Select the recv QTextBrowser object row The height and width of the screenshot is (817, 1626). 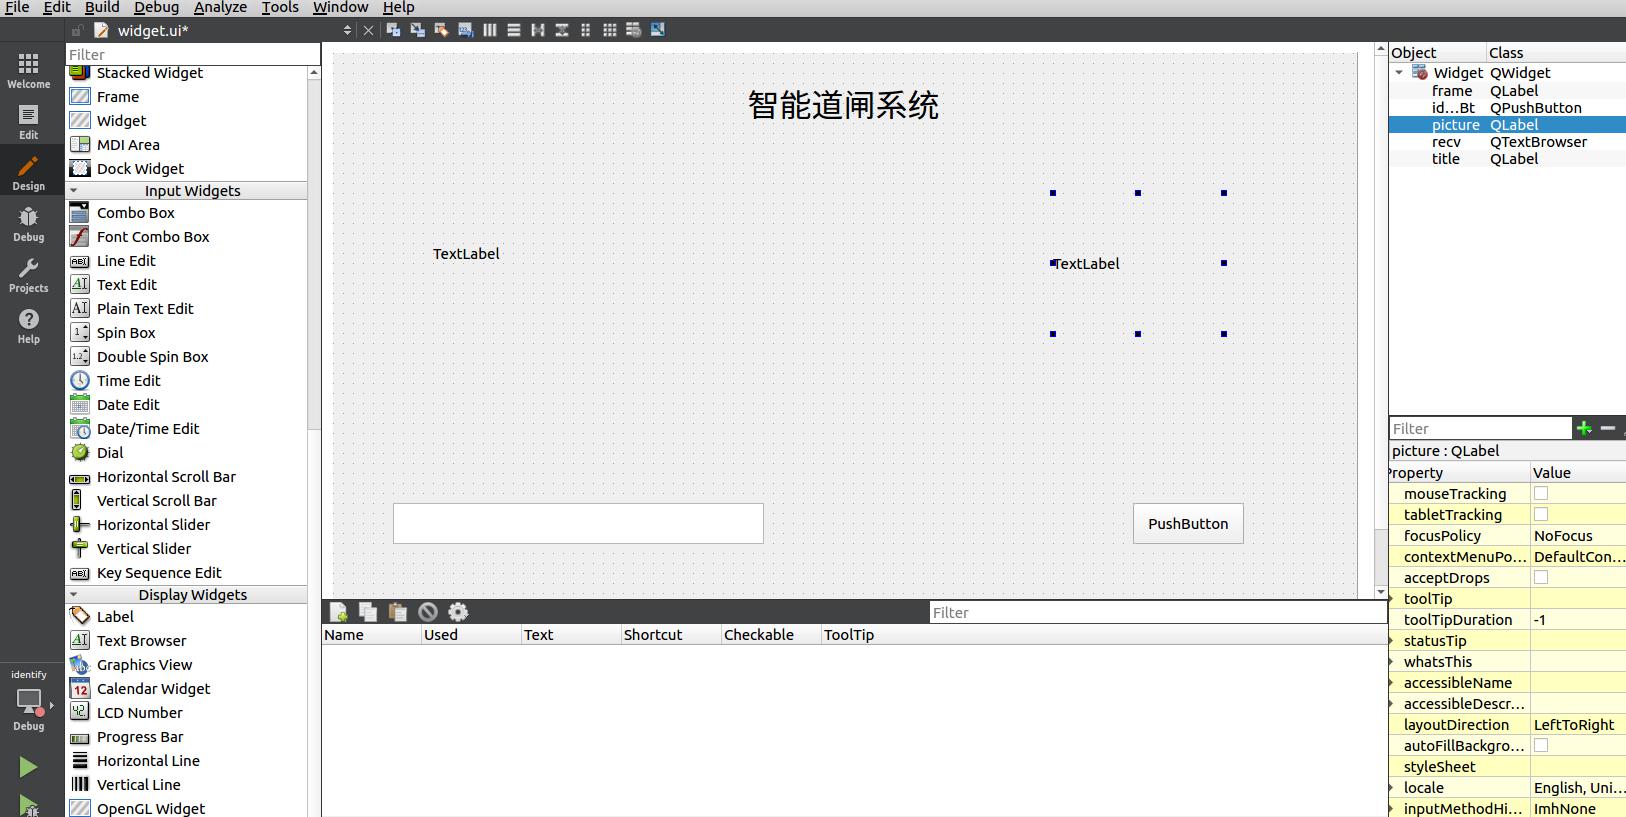pyautogui.click(x=1507, y=142)
